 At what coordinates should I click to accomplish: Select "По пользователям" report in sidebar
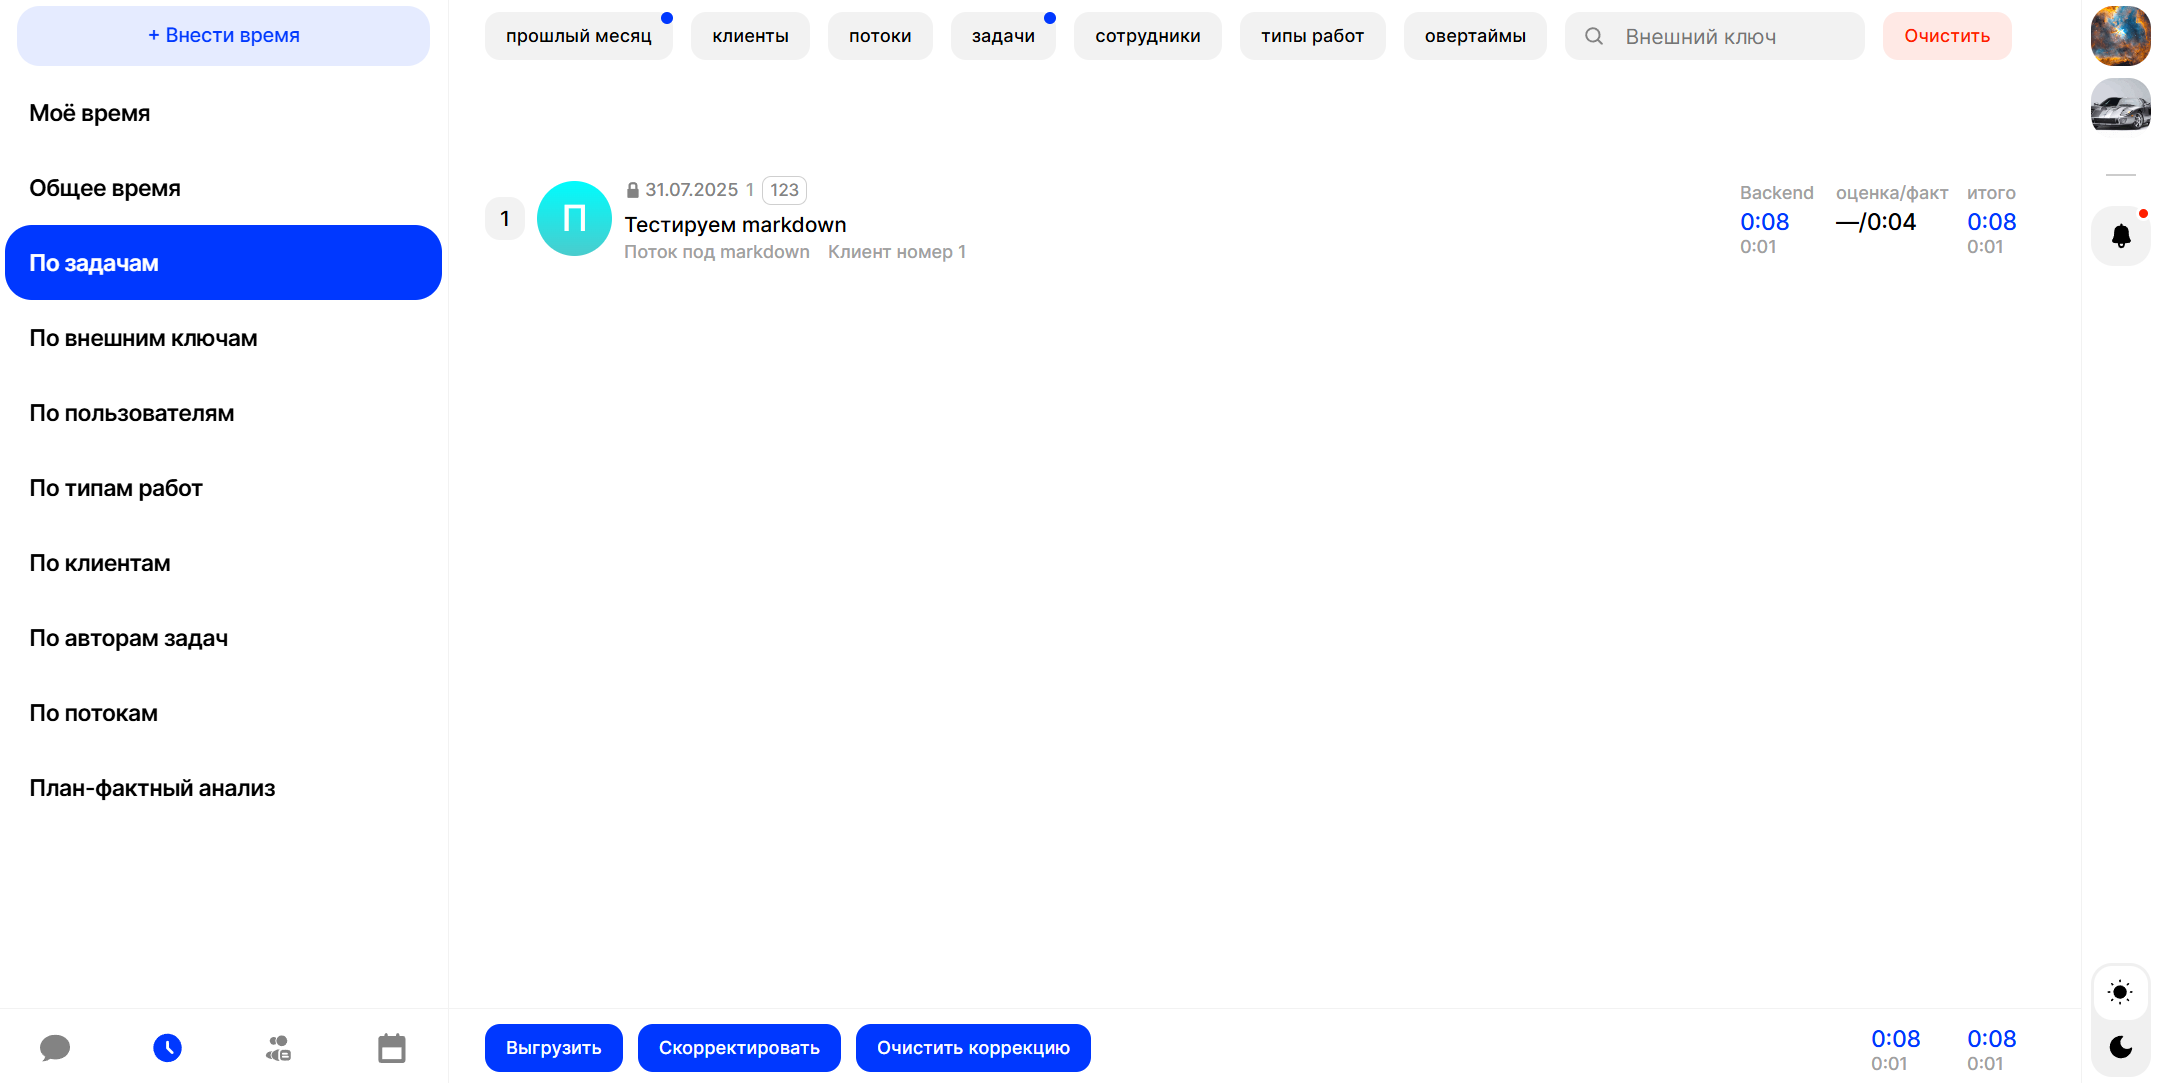pyautogui.click(x=131, y=413)
